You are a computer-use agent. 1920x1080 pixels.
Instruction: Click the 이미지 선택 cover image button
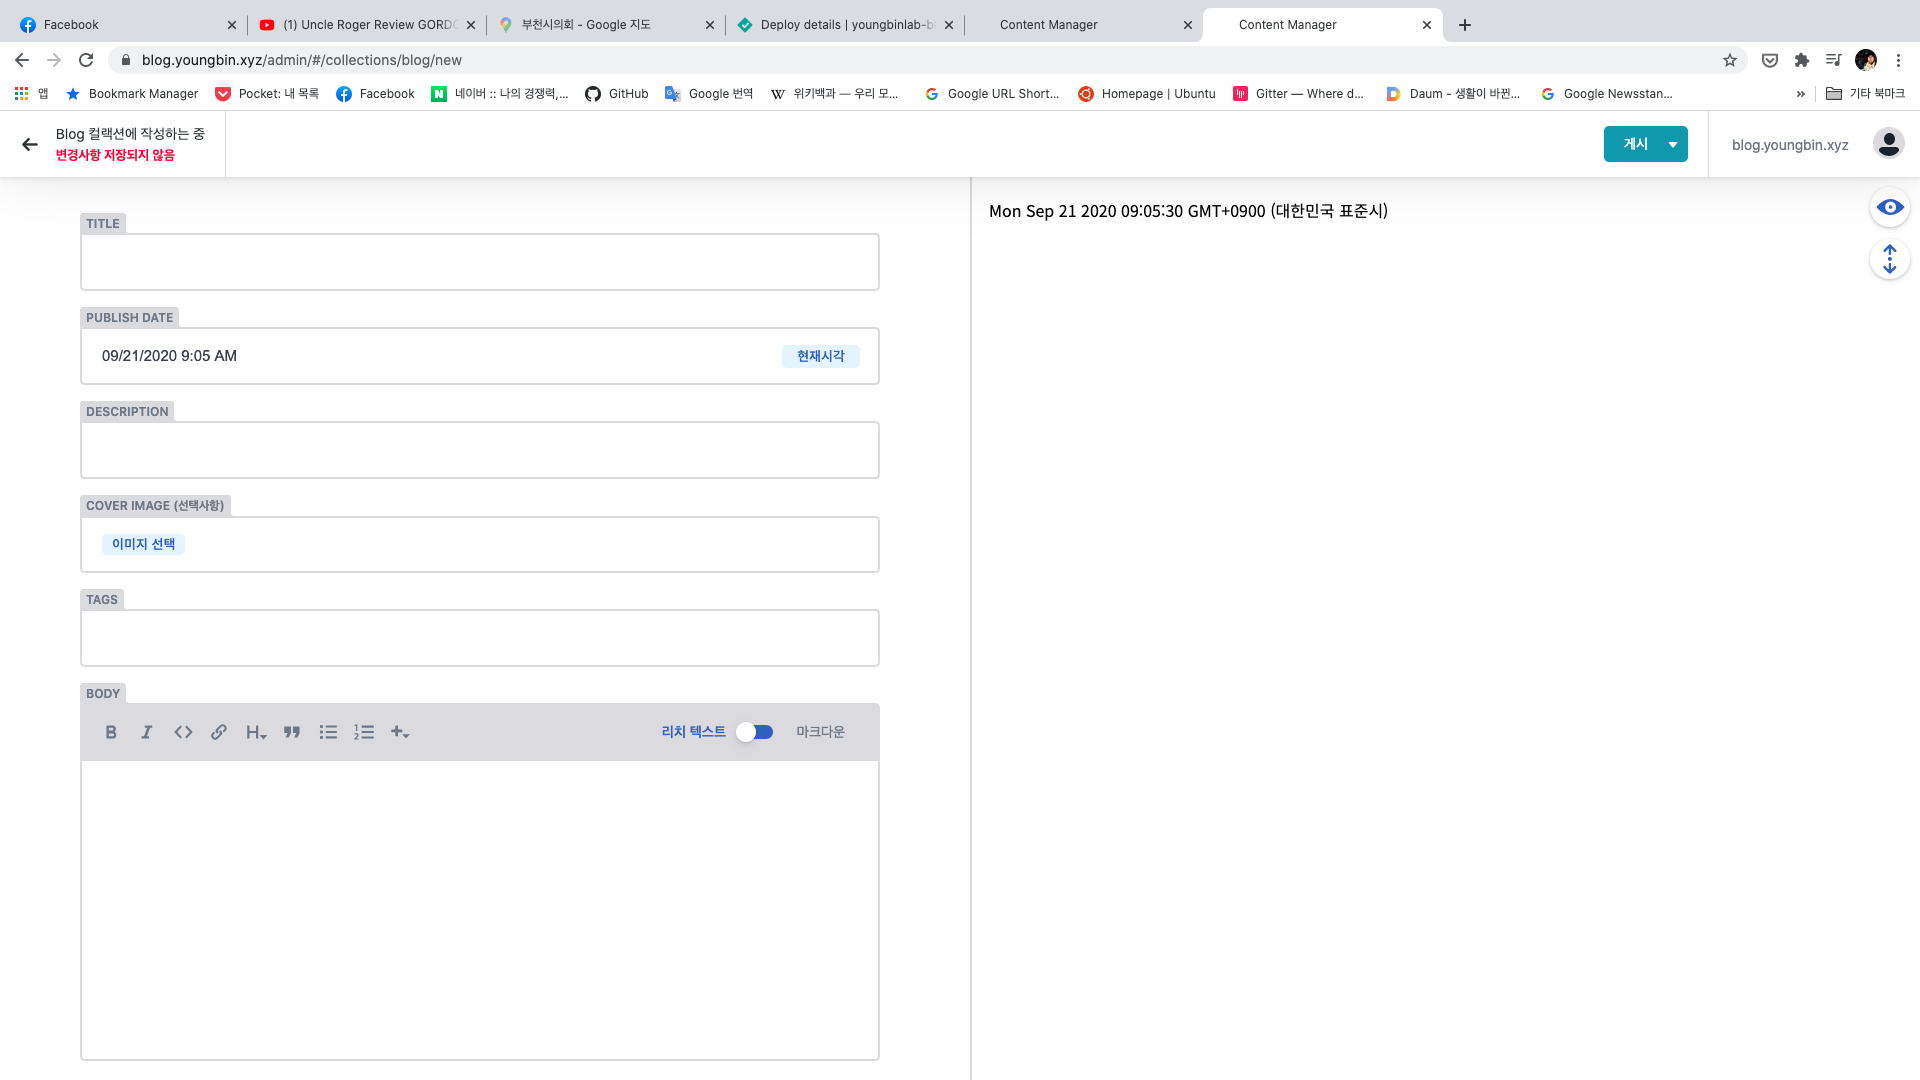coord(143,544)
